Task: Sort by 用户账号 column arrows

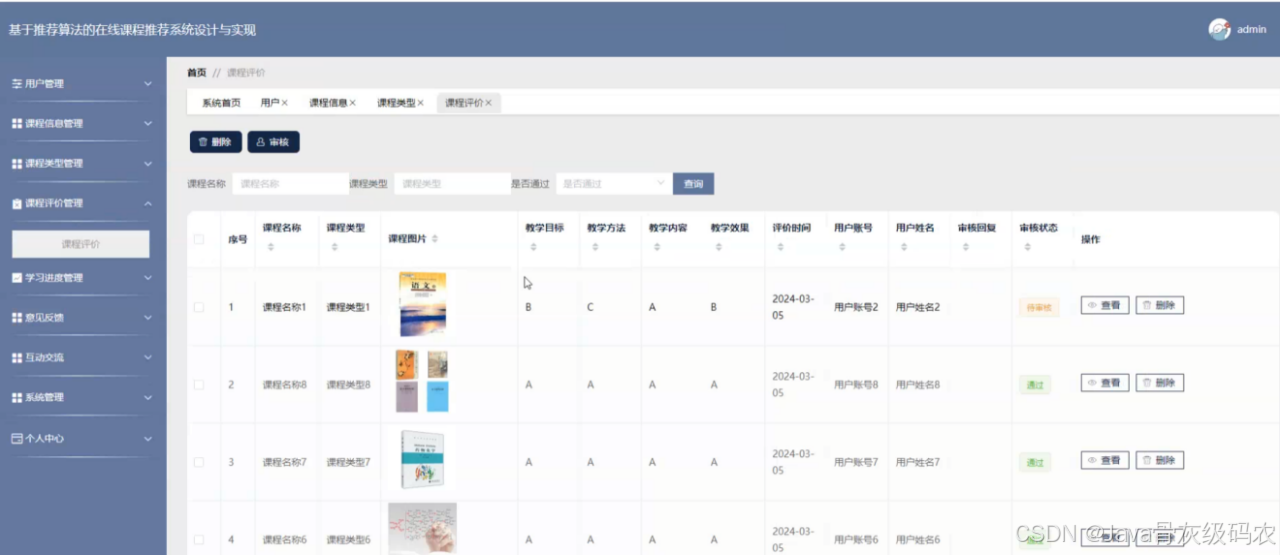Action: click(842, 247)
